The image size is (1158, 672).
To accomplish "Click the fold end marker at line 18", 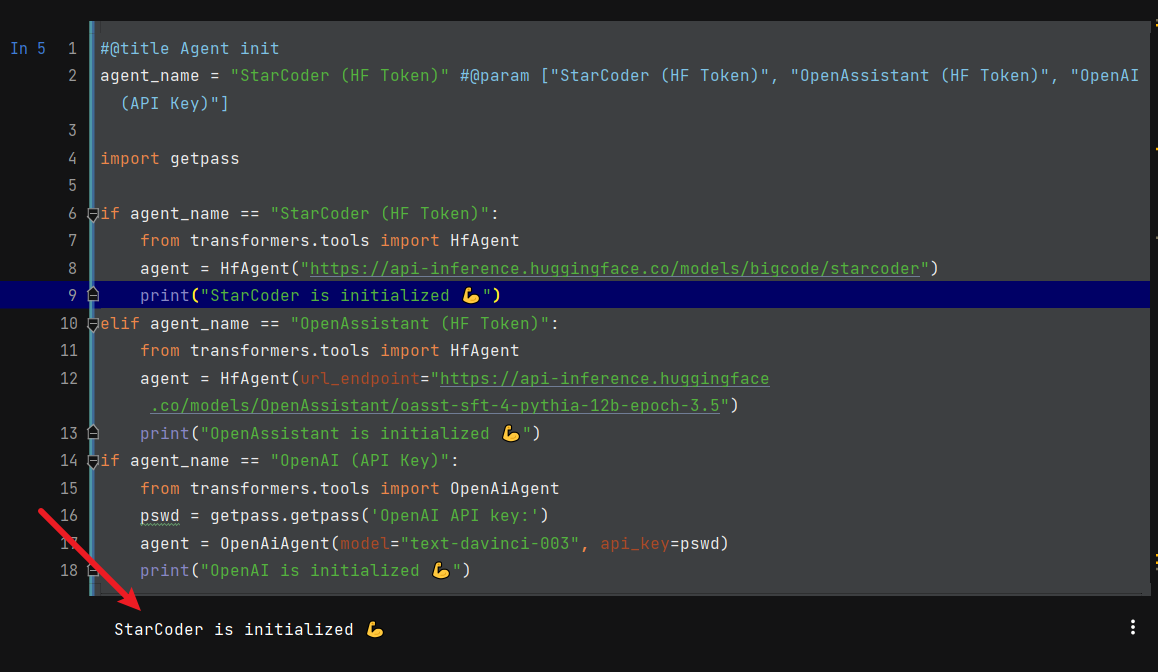I will pos(93,570).
